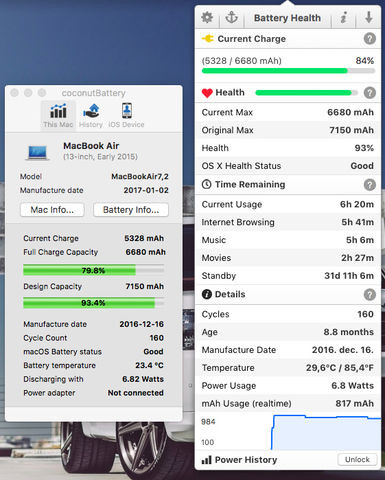Open Battery Health settings gear icon
Screen dimensions: 385x480
207,17
